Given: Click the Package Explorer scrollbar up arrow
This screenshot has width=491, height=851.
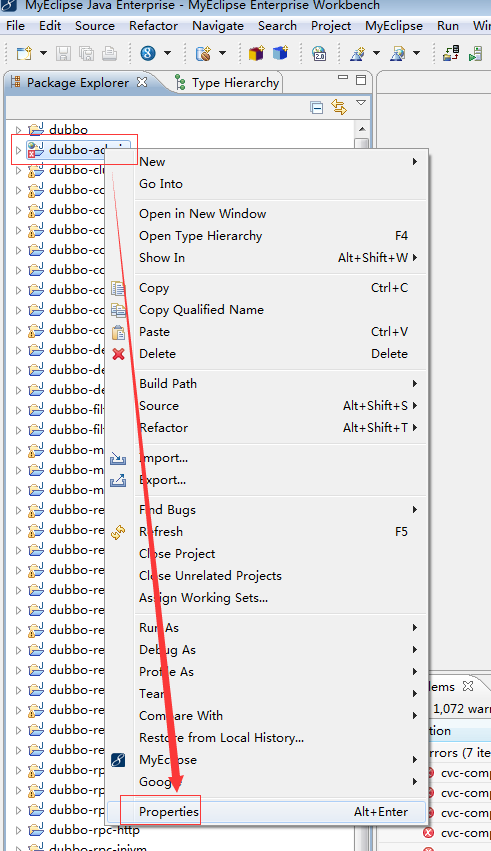Looking at the screenshot, I should point(362,129).
